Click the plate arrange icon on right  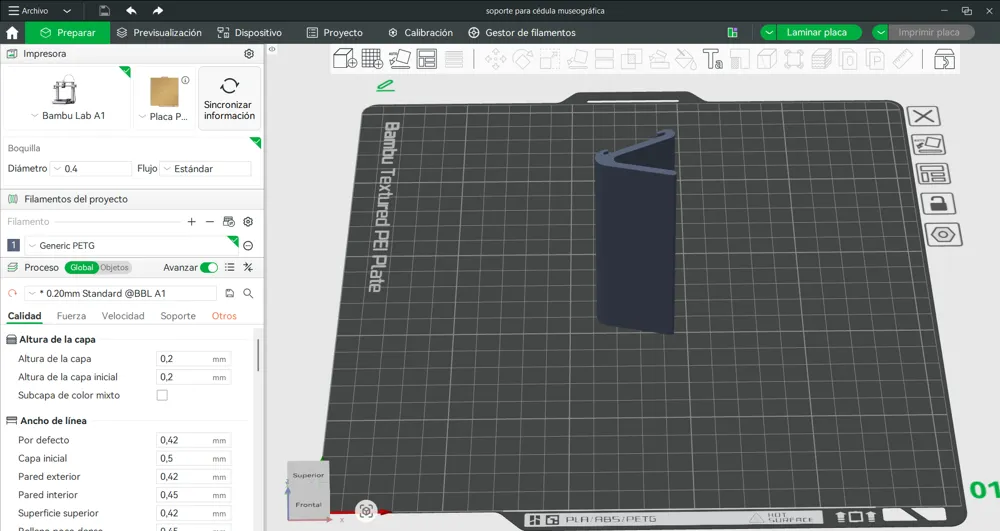click(932, 173)
